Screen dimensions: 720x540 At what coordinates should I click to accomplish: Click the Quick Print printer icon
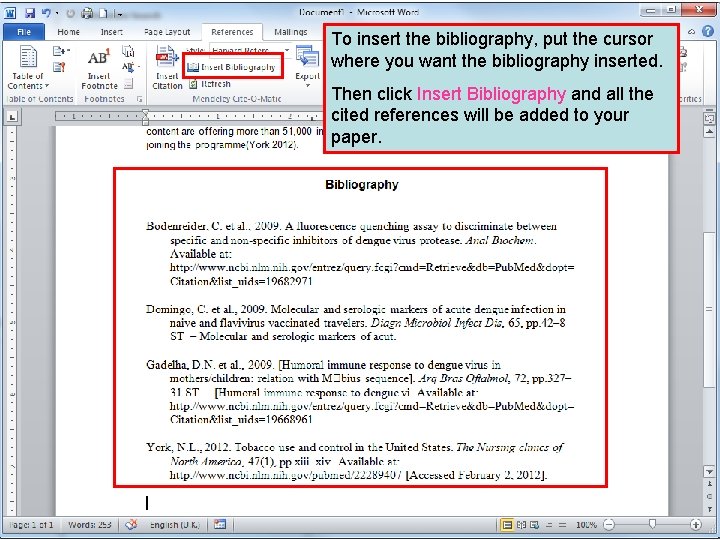click(x=87, y=13)
